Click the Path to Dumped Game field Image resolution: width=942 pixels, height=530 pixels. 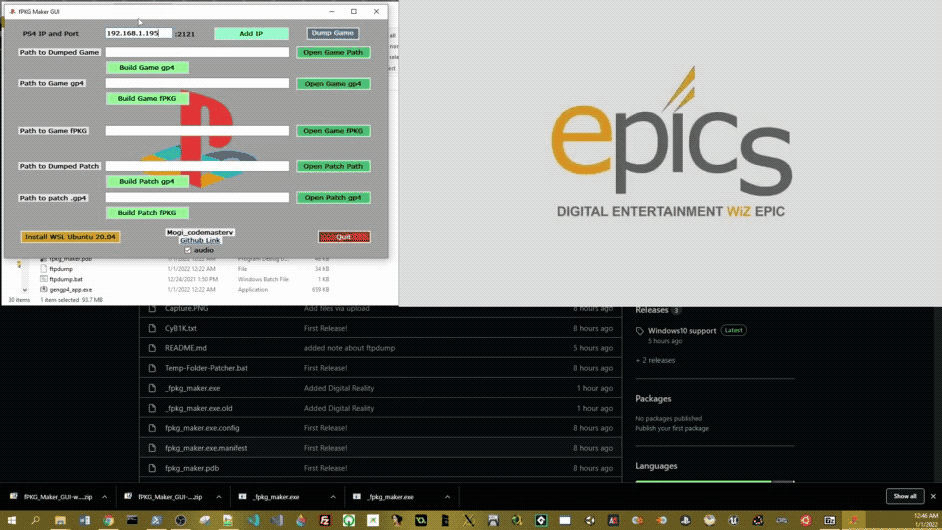point(197,52)
